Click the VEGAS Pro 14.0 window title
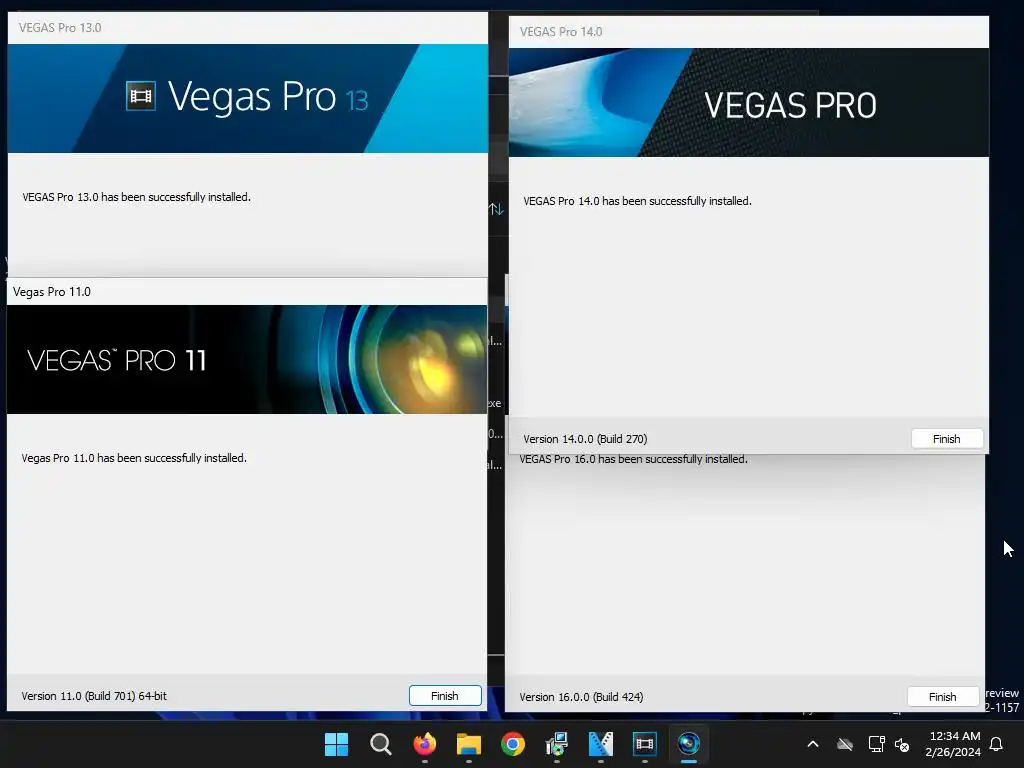Screen dimensions: 1024x768 click(561, 31)
